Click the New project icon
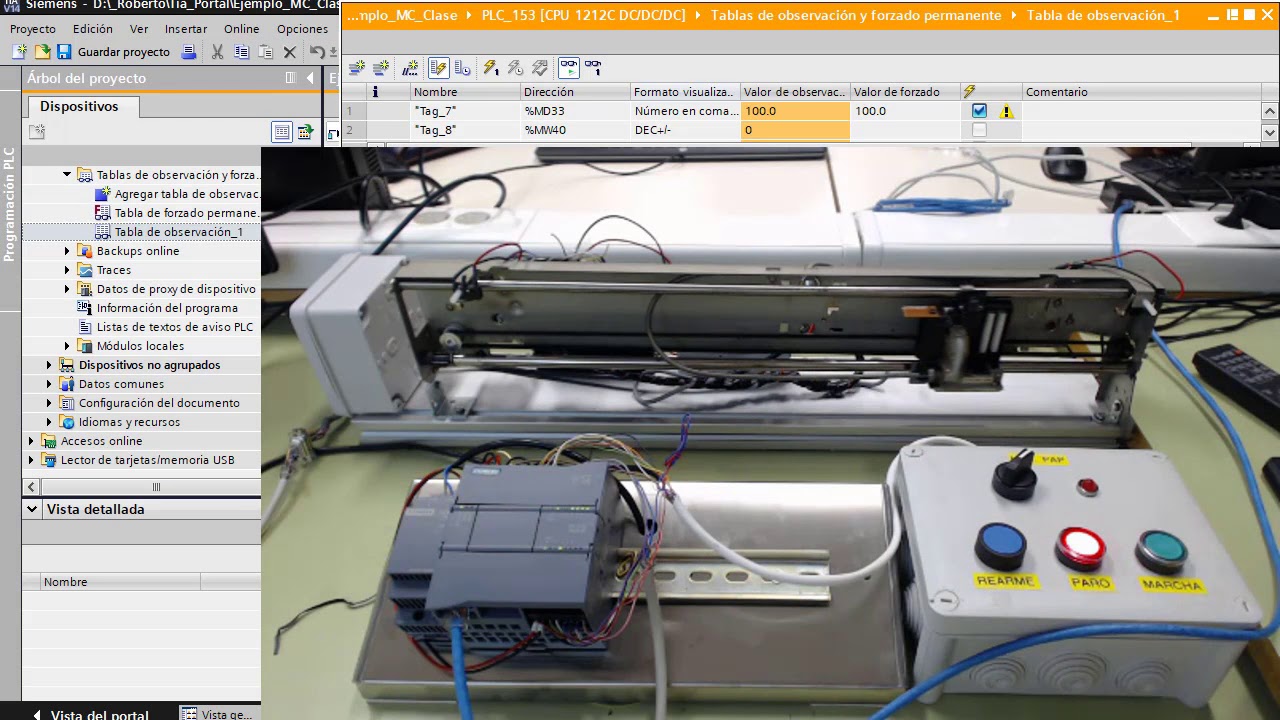The height and width of the screenshot is (720, 1280). [x=19, y=52]
